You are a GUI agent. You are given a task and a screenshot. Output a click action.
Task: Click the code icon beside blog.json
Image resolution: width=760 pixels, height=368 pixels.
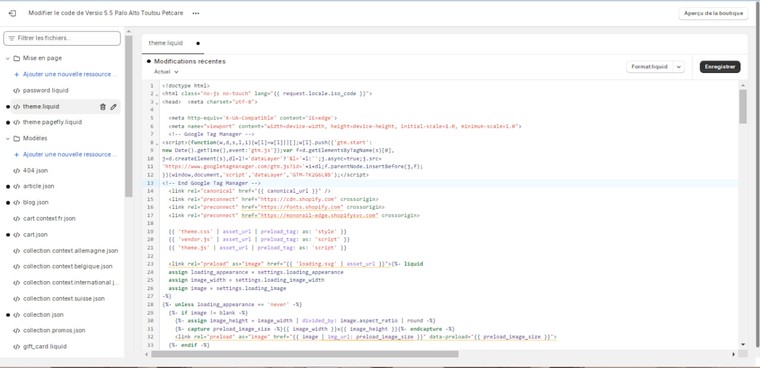[16, 203]
